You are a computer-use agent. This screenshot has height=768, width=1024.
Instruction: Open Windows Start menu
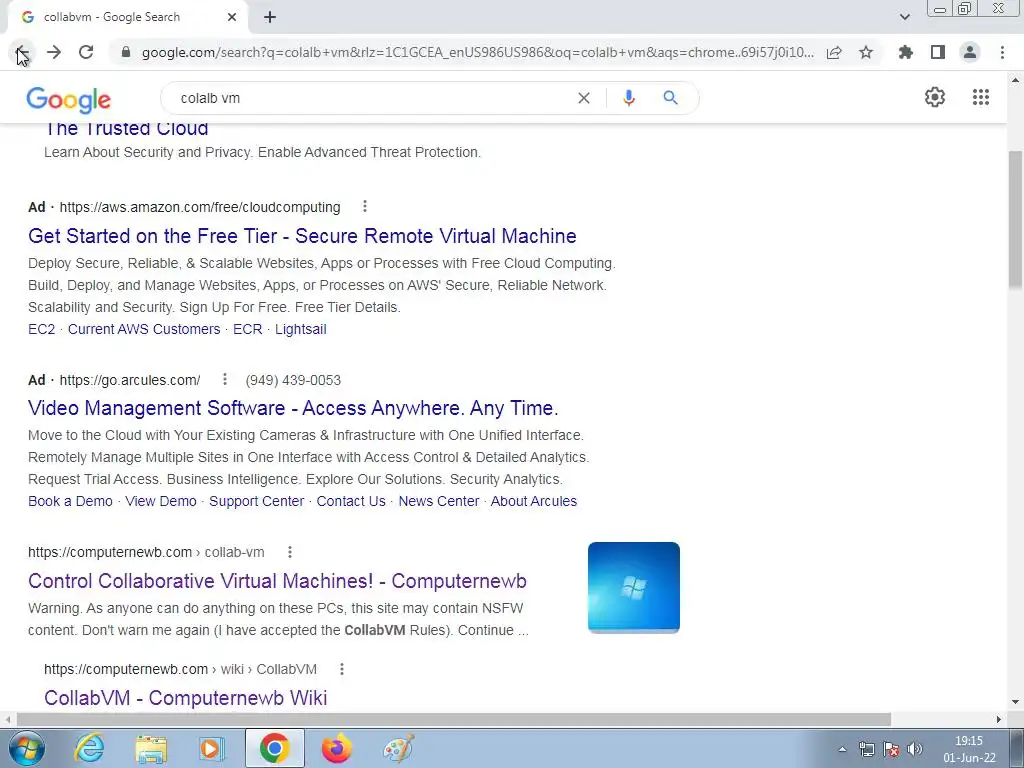(x=27, y=748)
